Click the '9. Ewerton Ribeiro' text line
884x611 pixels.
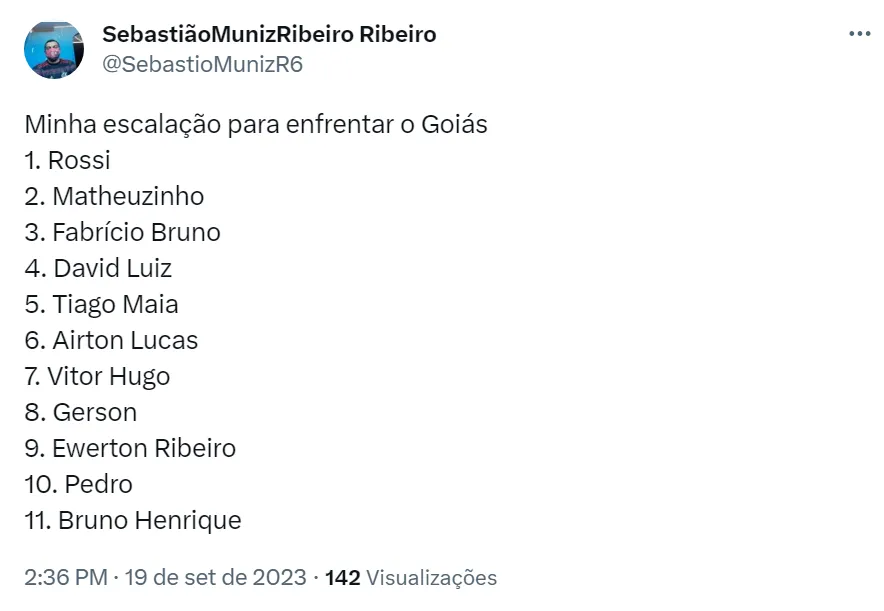click(130, 448)
